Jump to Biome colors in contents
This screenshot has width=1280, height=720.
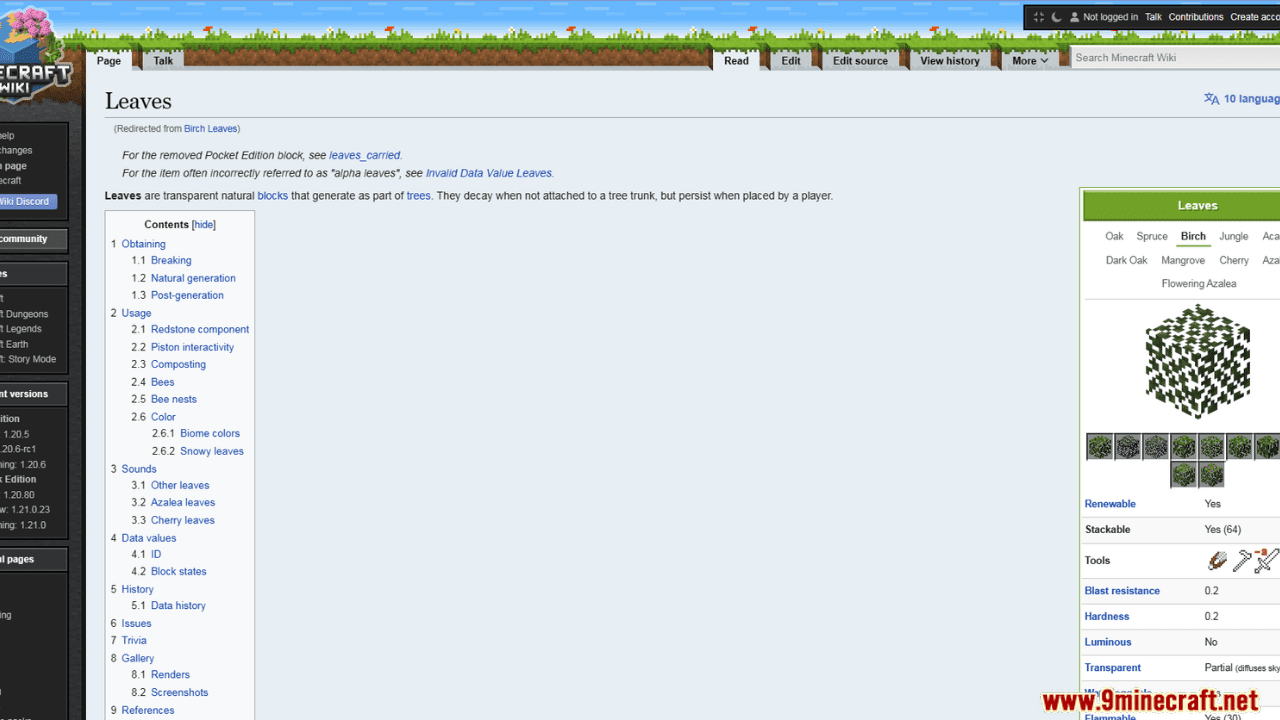click(210, 433)
